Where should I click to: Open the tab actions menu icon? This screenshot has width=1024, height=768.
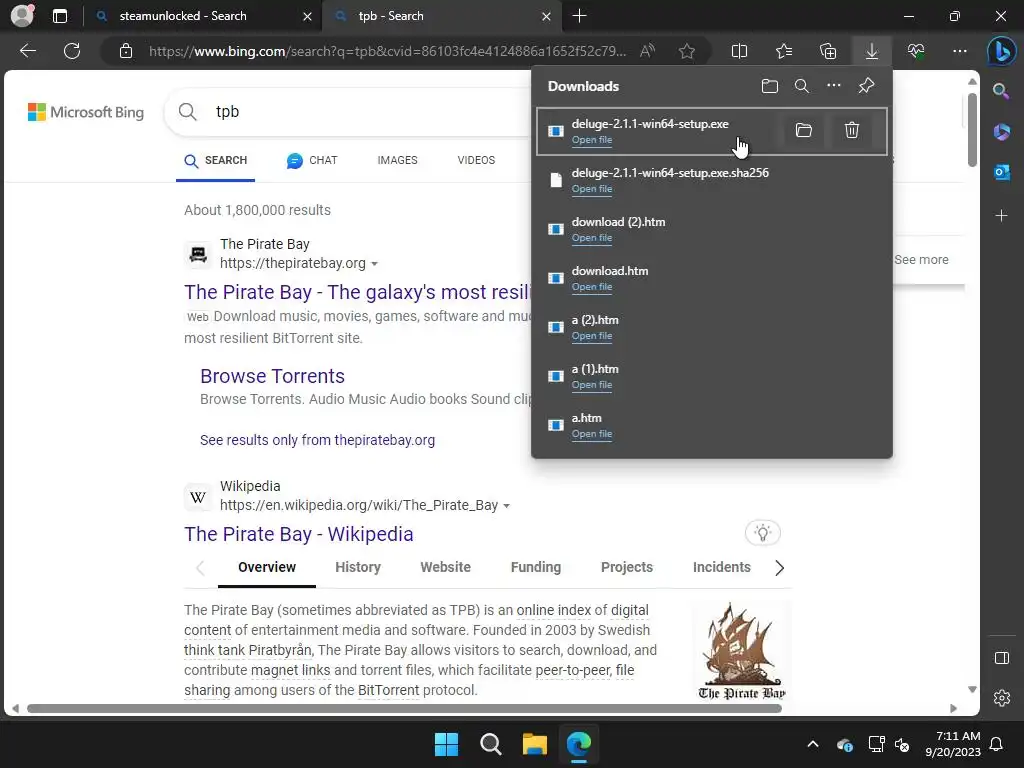pos(60,16)
